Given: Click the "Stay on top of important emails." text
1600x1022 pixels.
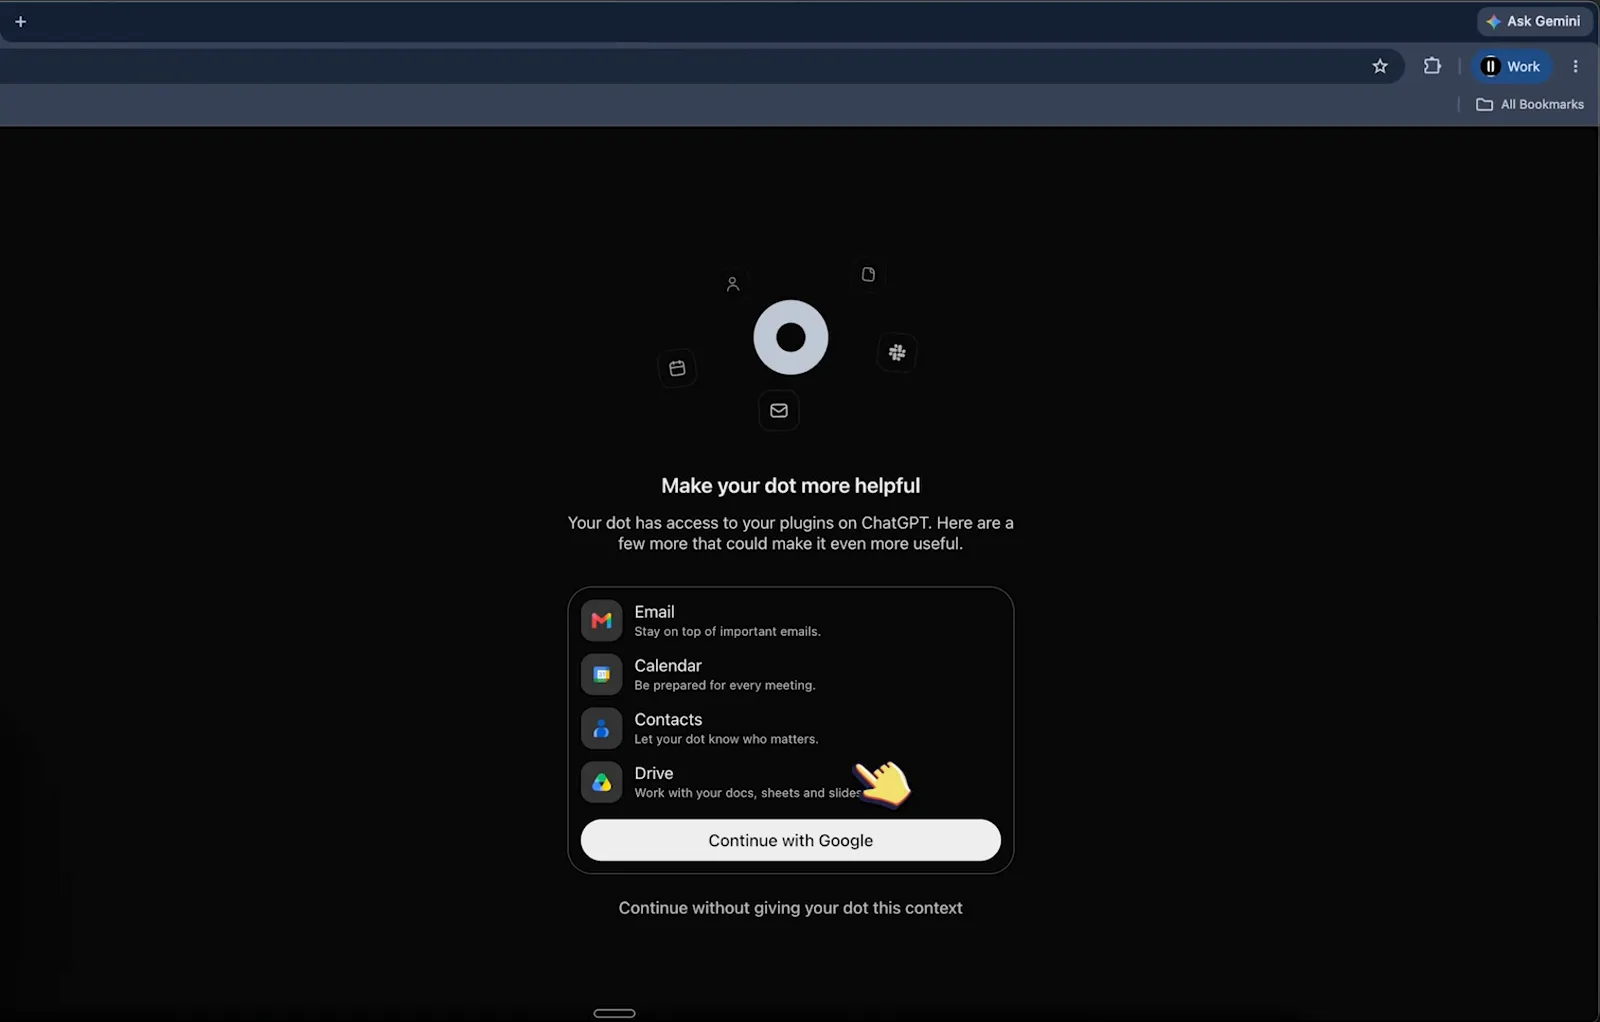Looking at the screenshot, I should click(x=727, y=632).
